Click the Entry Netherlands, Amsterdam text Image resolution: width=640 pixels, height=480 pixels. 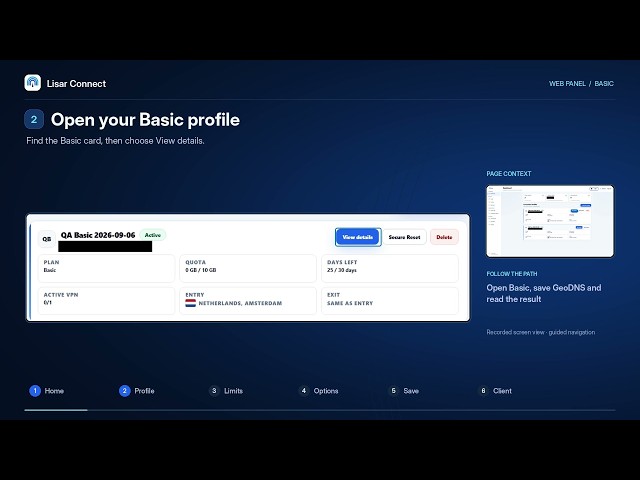tap(240, 303)
